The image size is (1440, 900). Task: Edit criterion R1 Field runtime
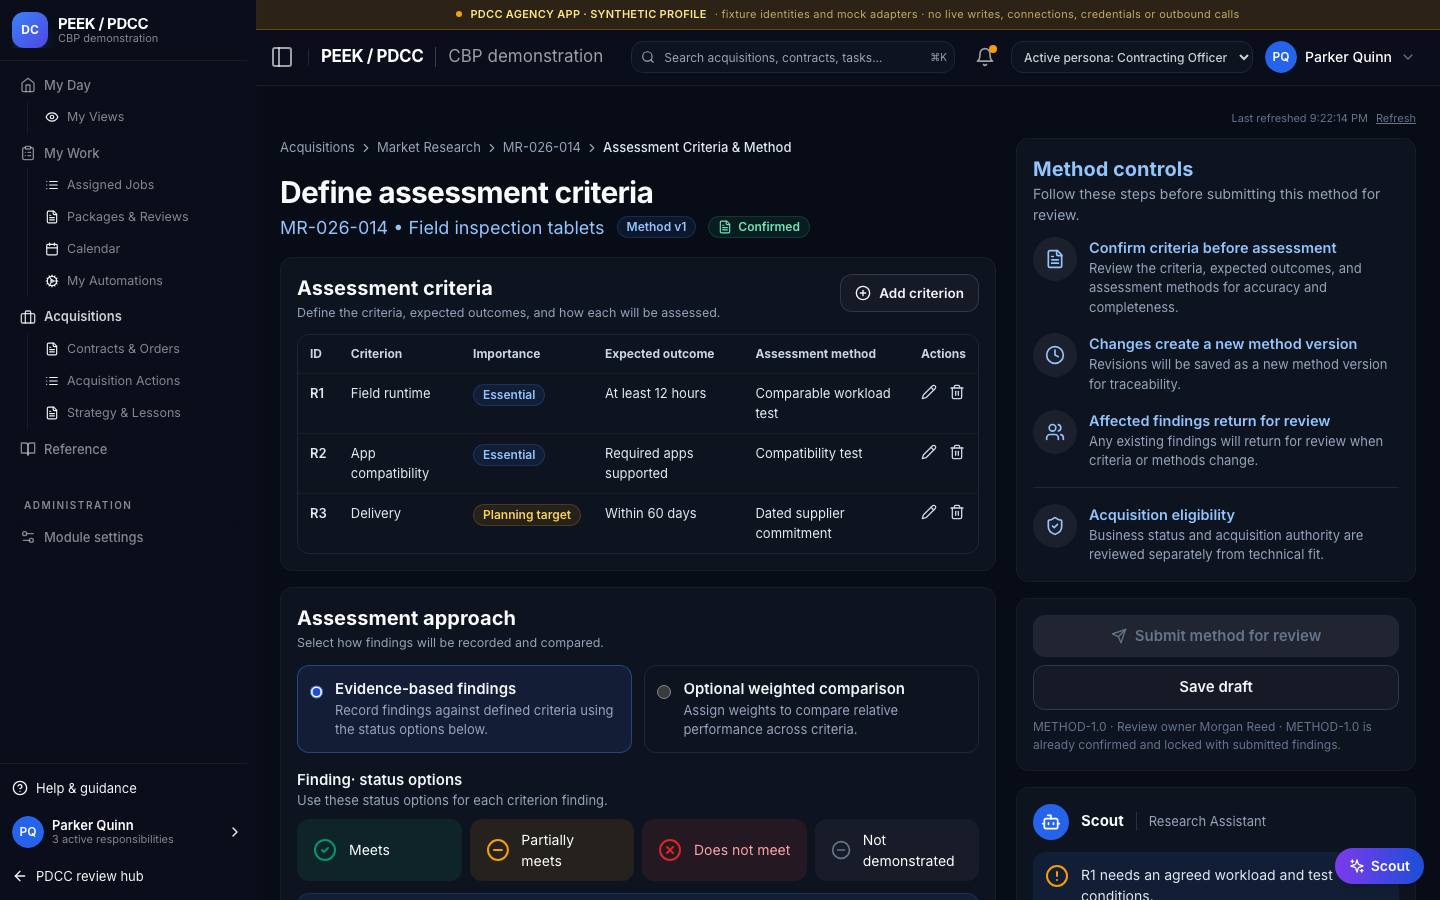(929, 392)
